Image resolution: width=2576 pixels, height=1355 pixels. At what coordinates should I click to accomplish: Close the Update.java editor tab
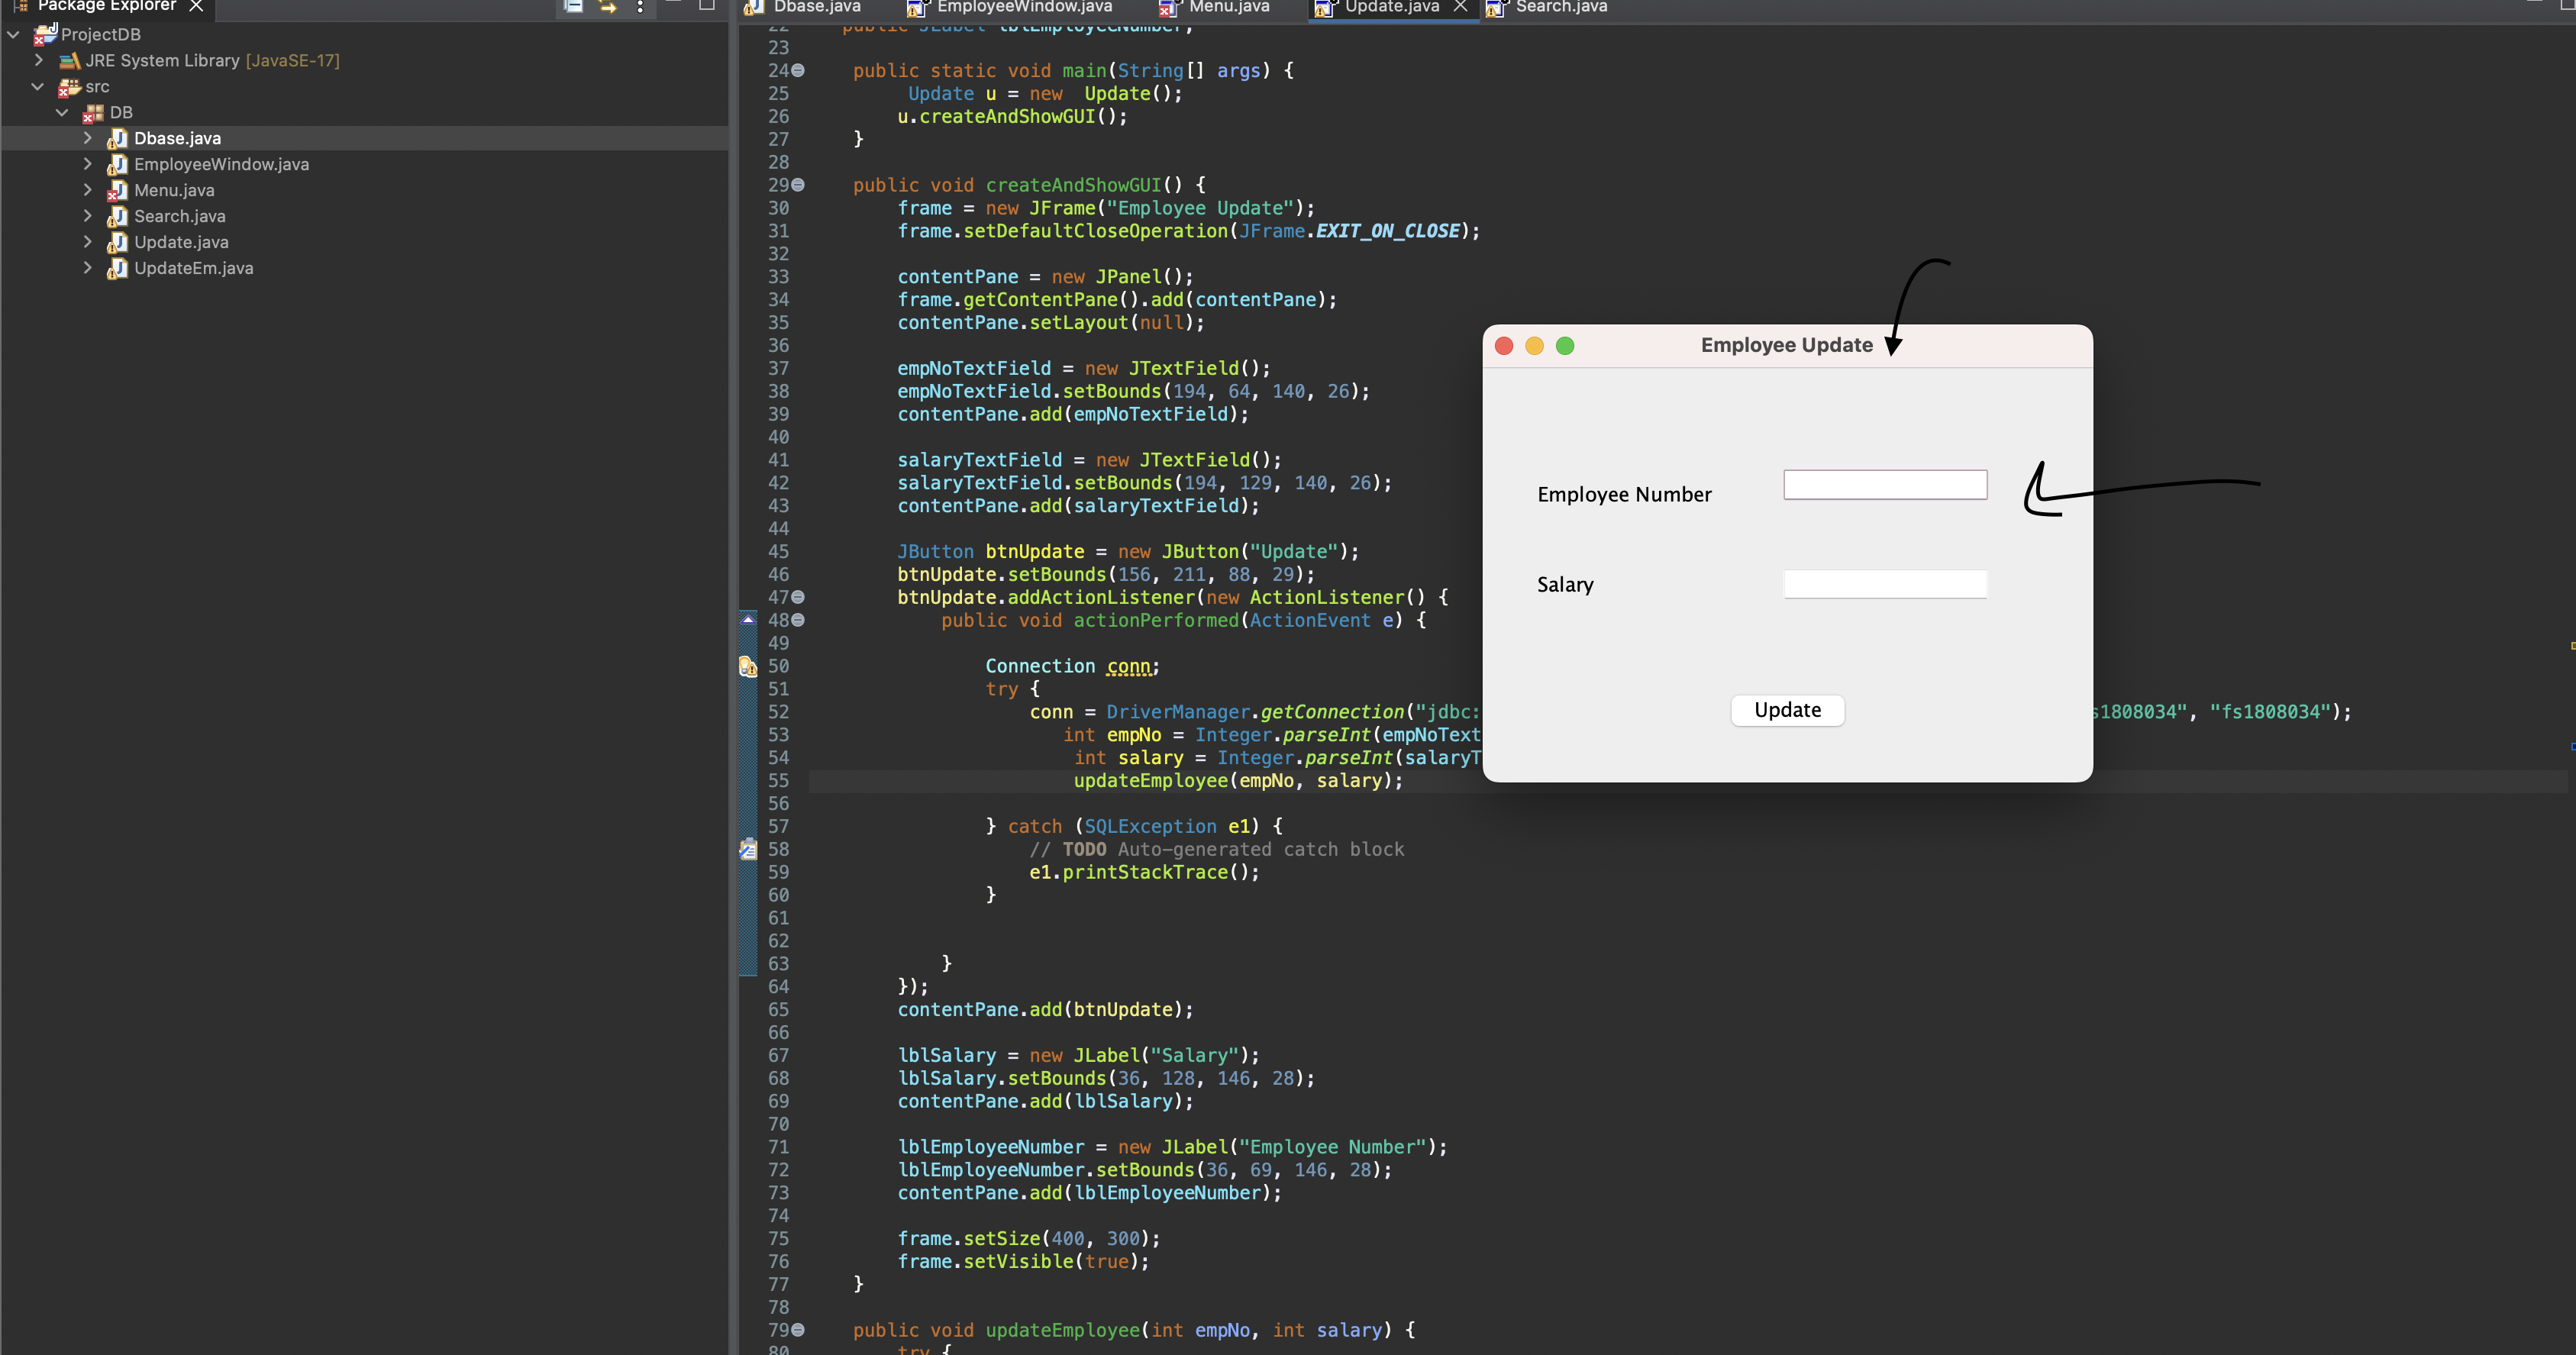point(1460,6)
